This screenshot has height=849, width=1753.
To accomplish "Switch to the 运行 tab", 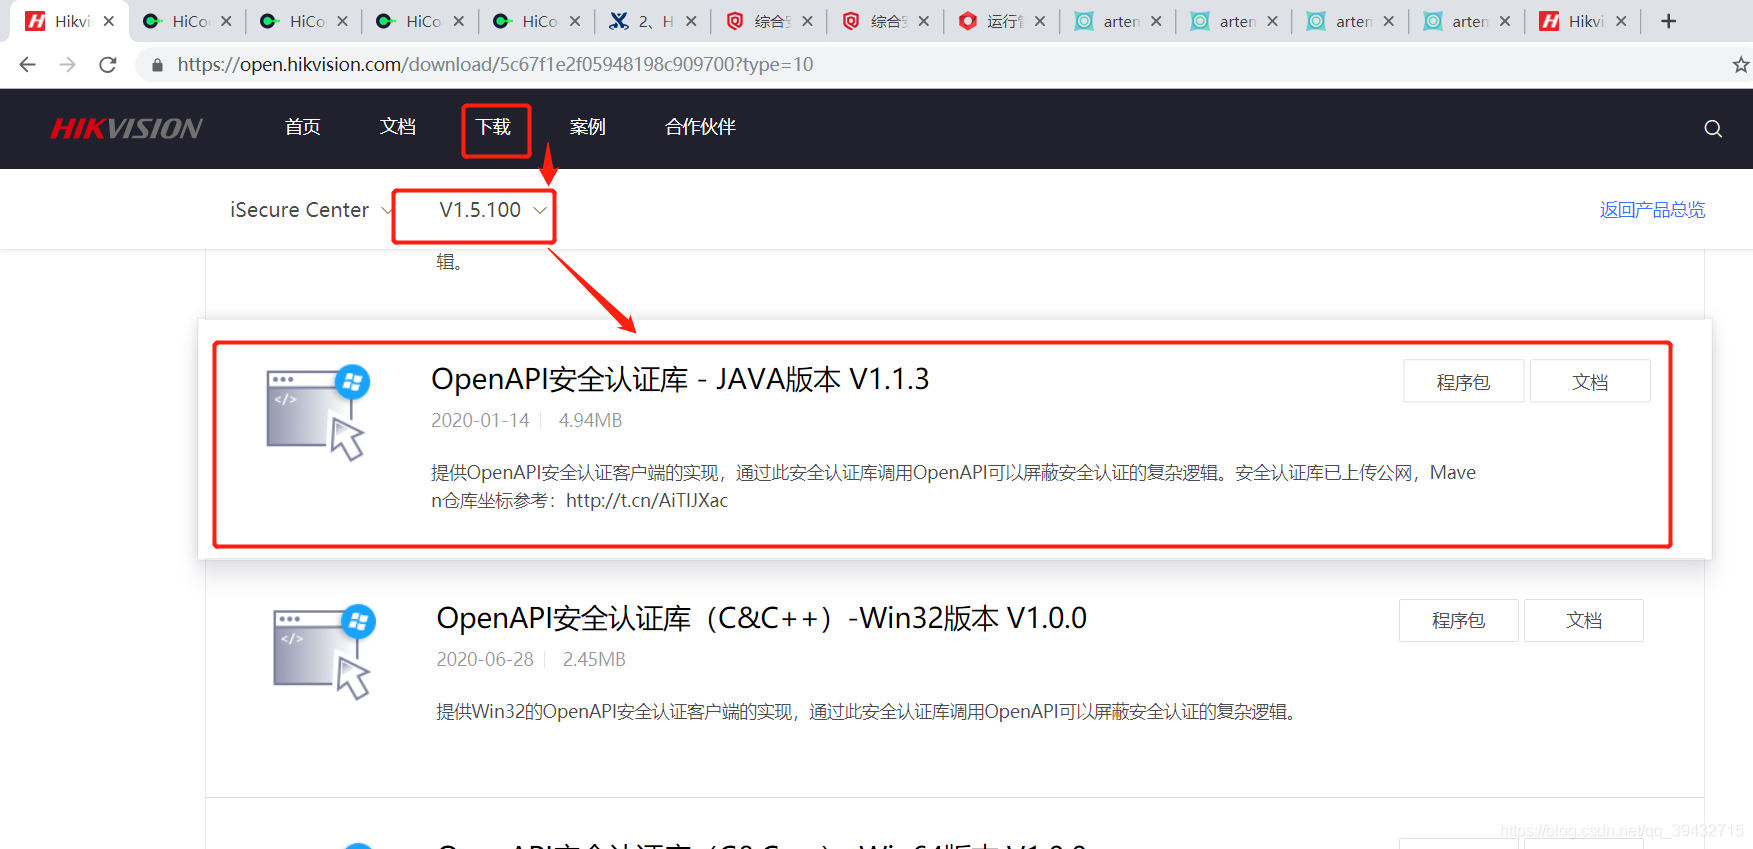I will click(1002, 21).
